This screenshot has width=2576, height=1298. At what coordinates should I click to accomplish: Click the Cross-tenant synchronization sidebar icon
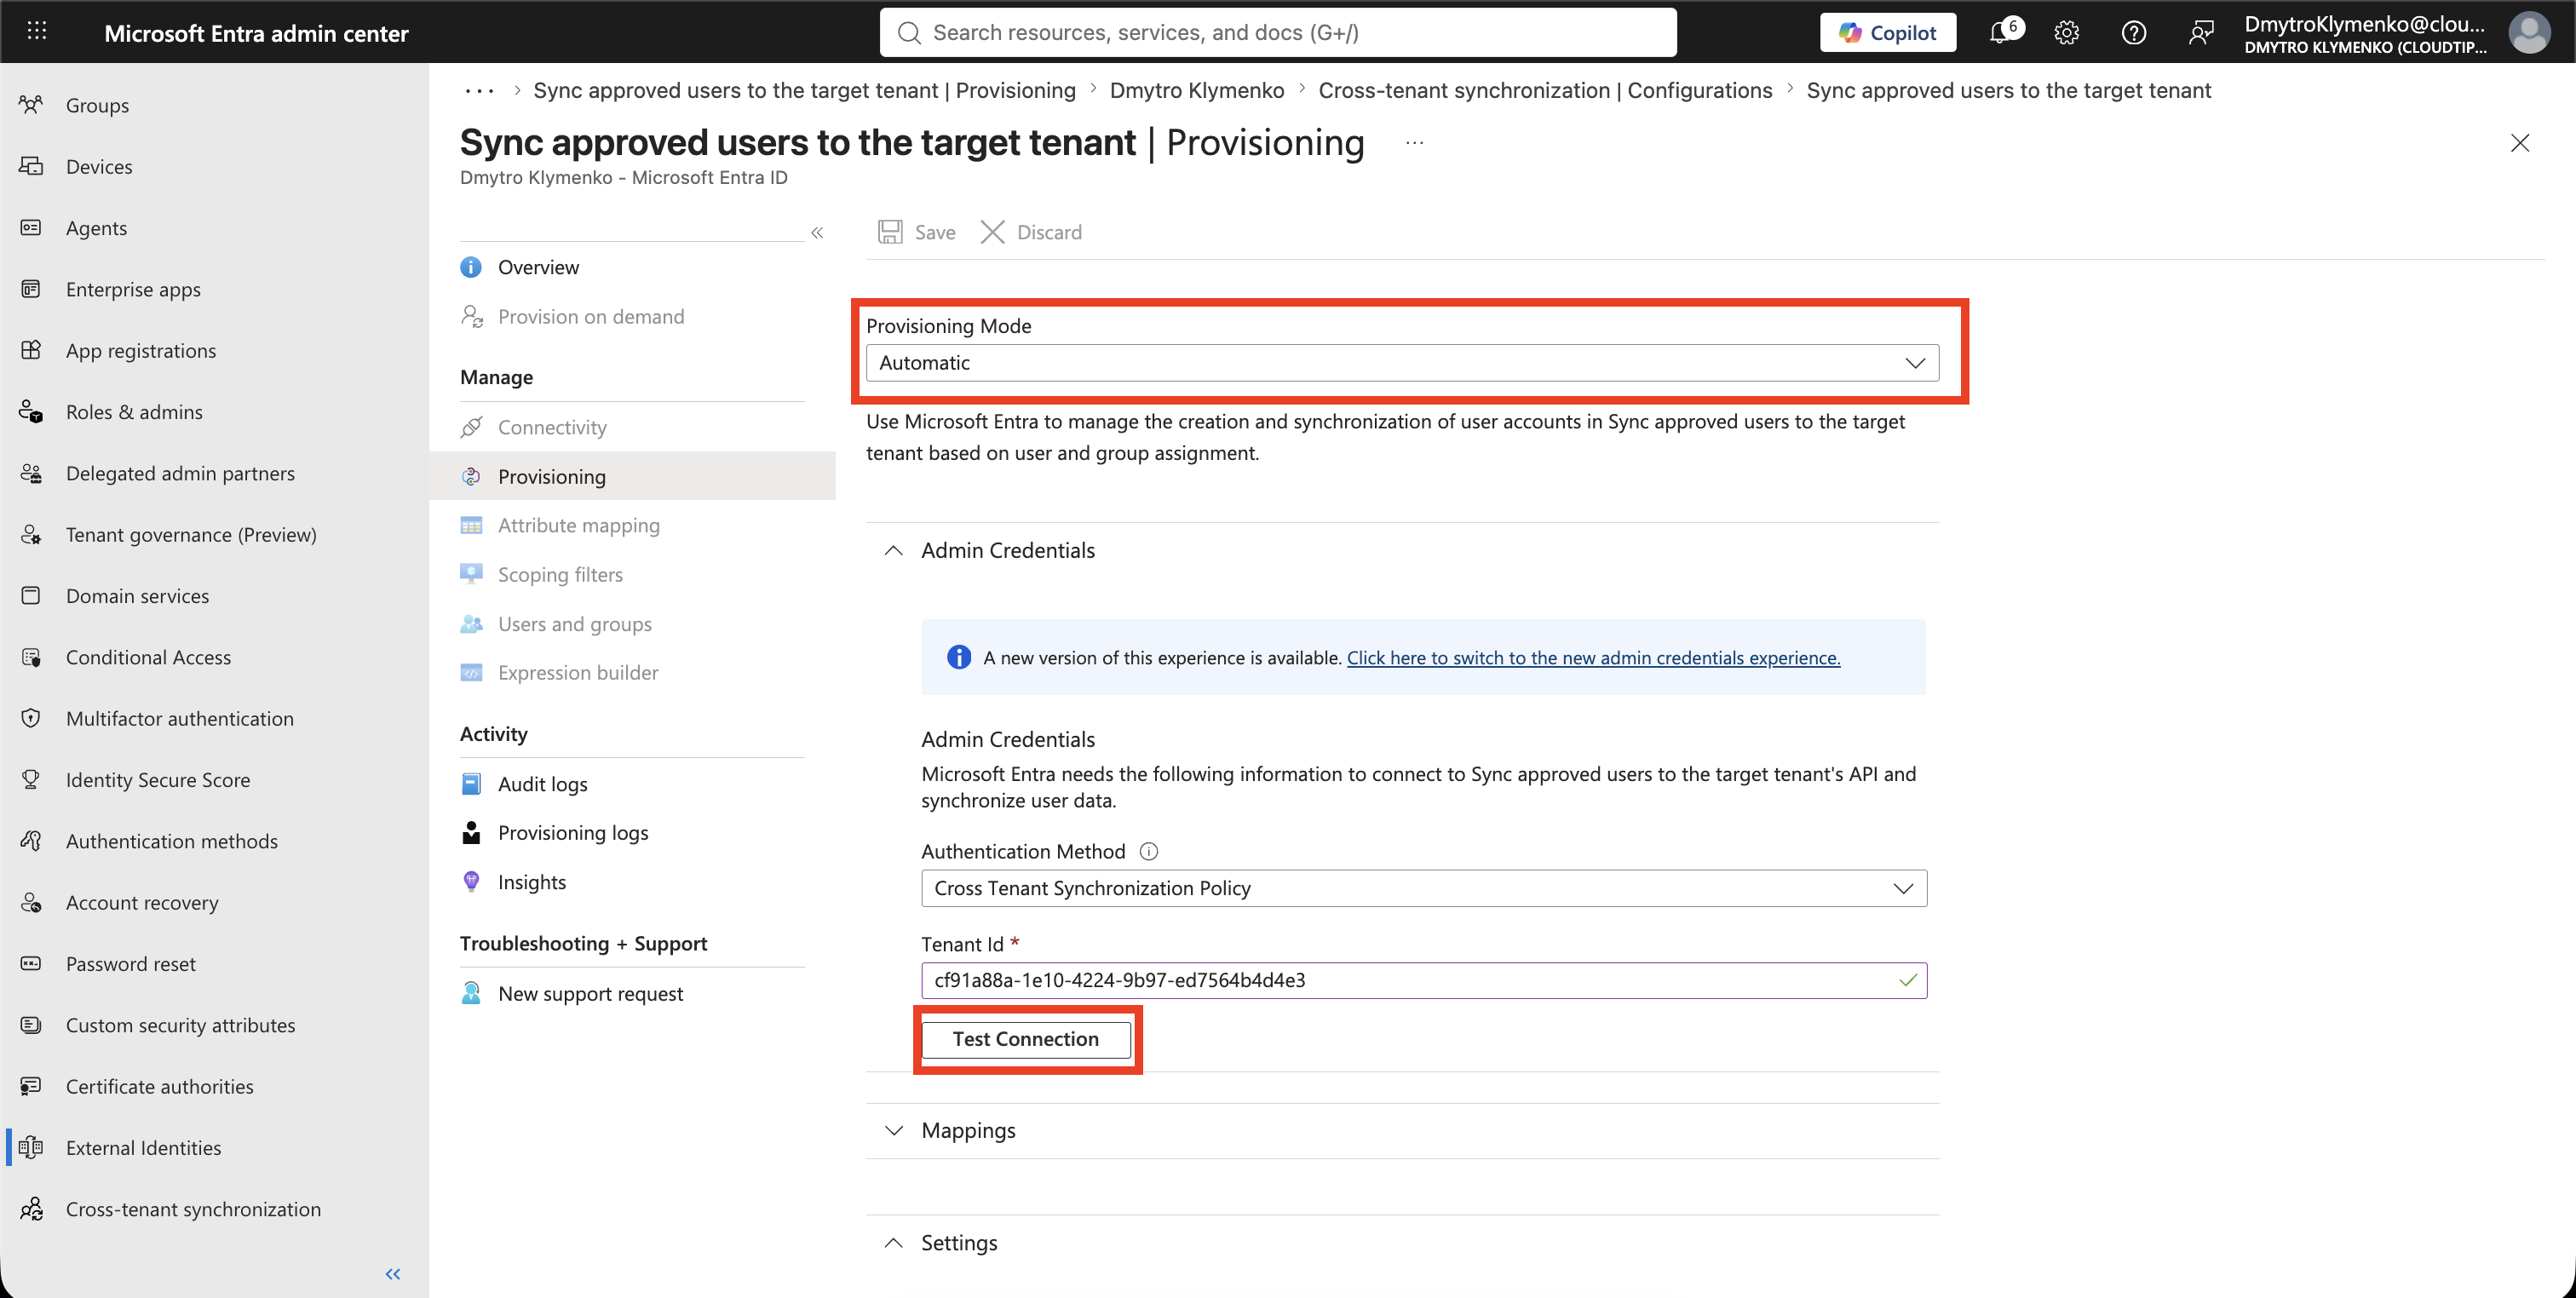[x=31, y=1209]
